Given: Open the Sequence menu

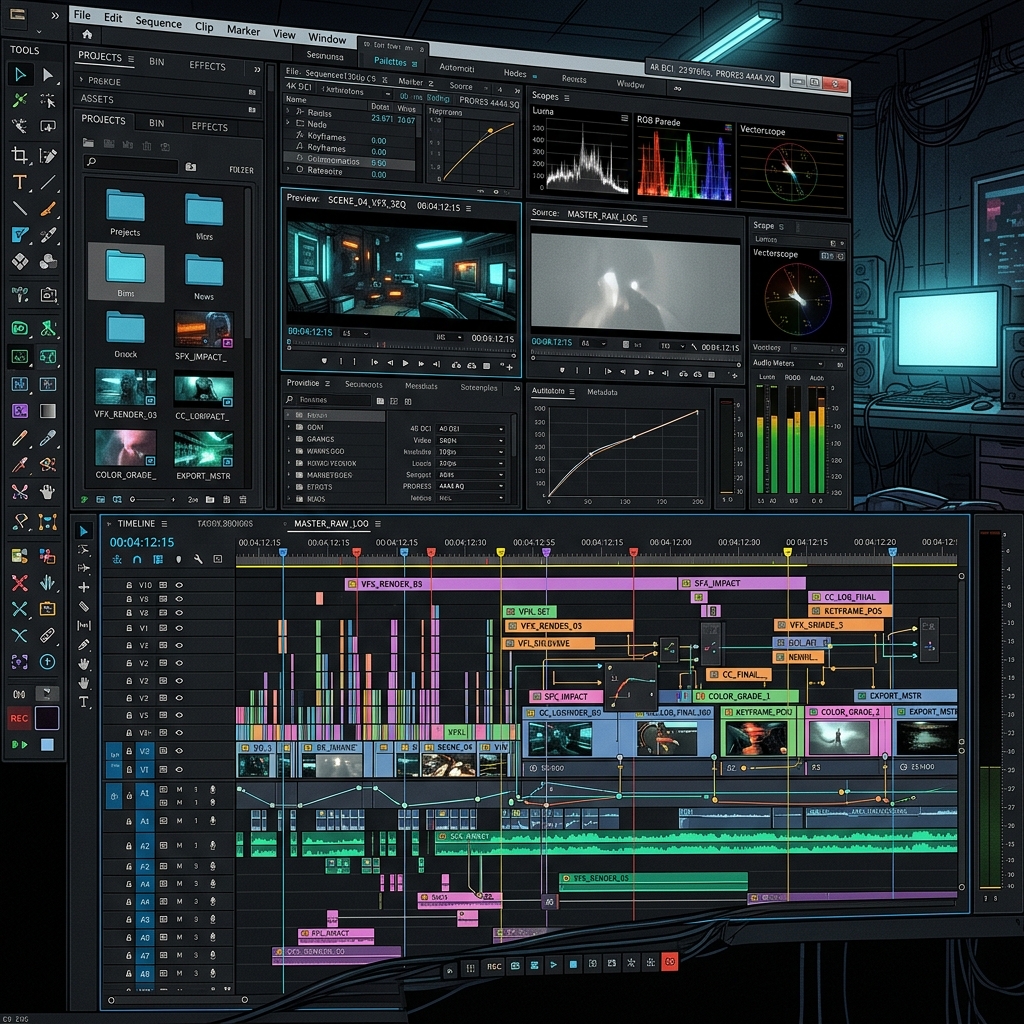Looking at the screenshot, I should coord(159,22).
